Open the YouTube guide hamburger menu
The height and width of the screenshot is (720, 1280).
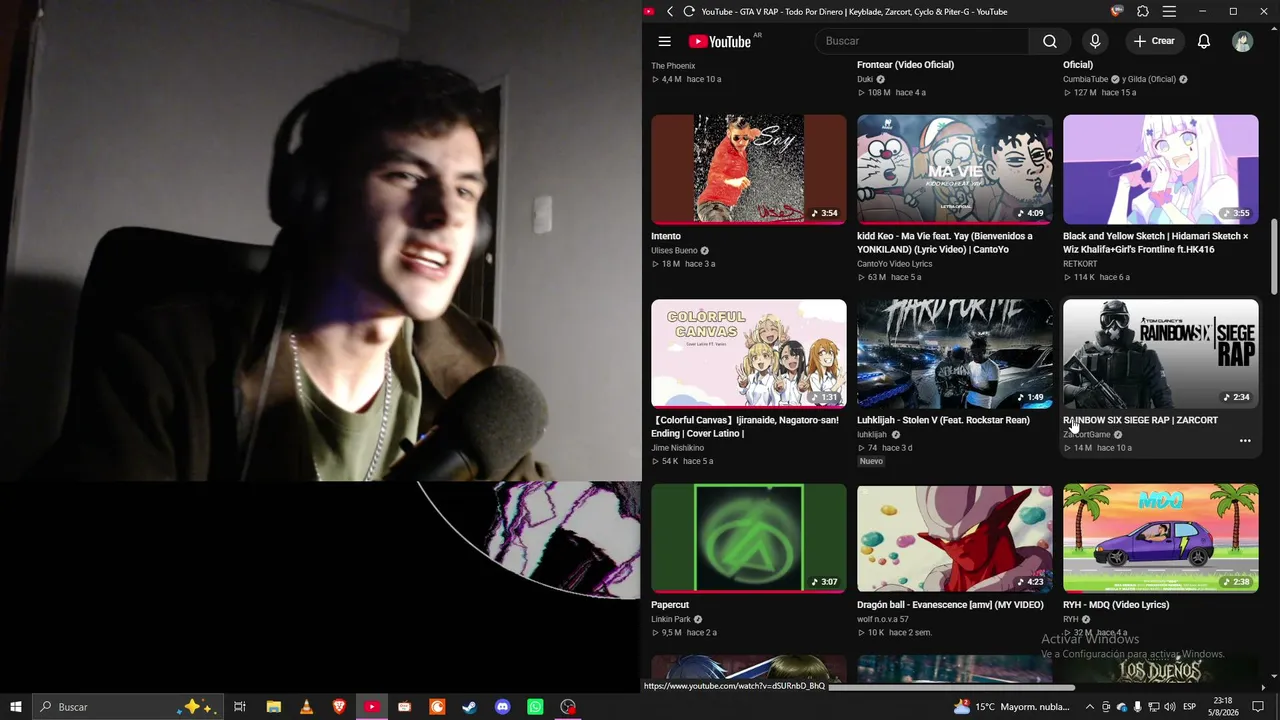(664, 41)
